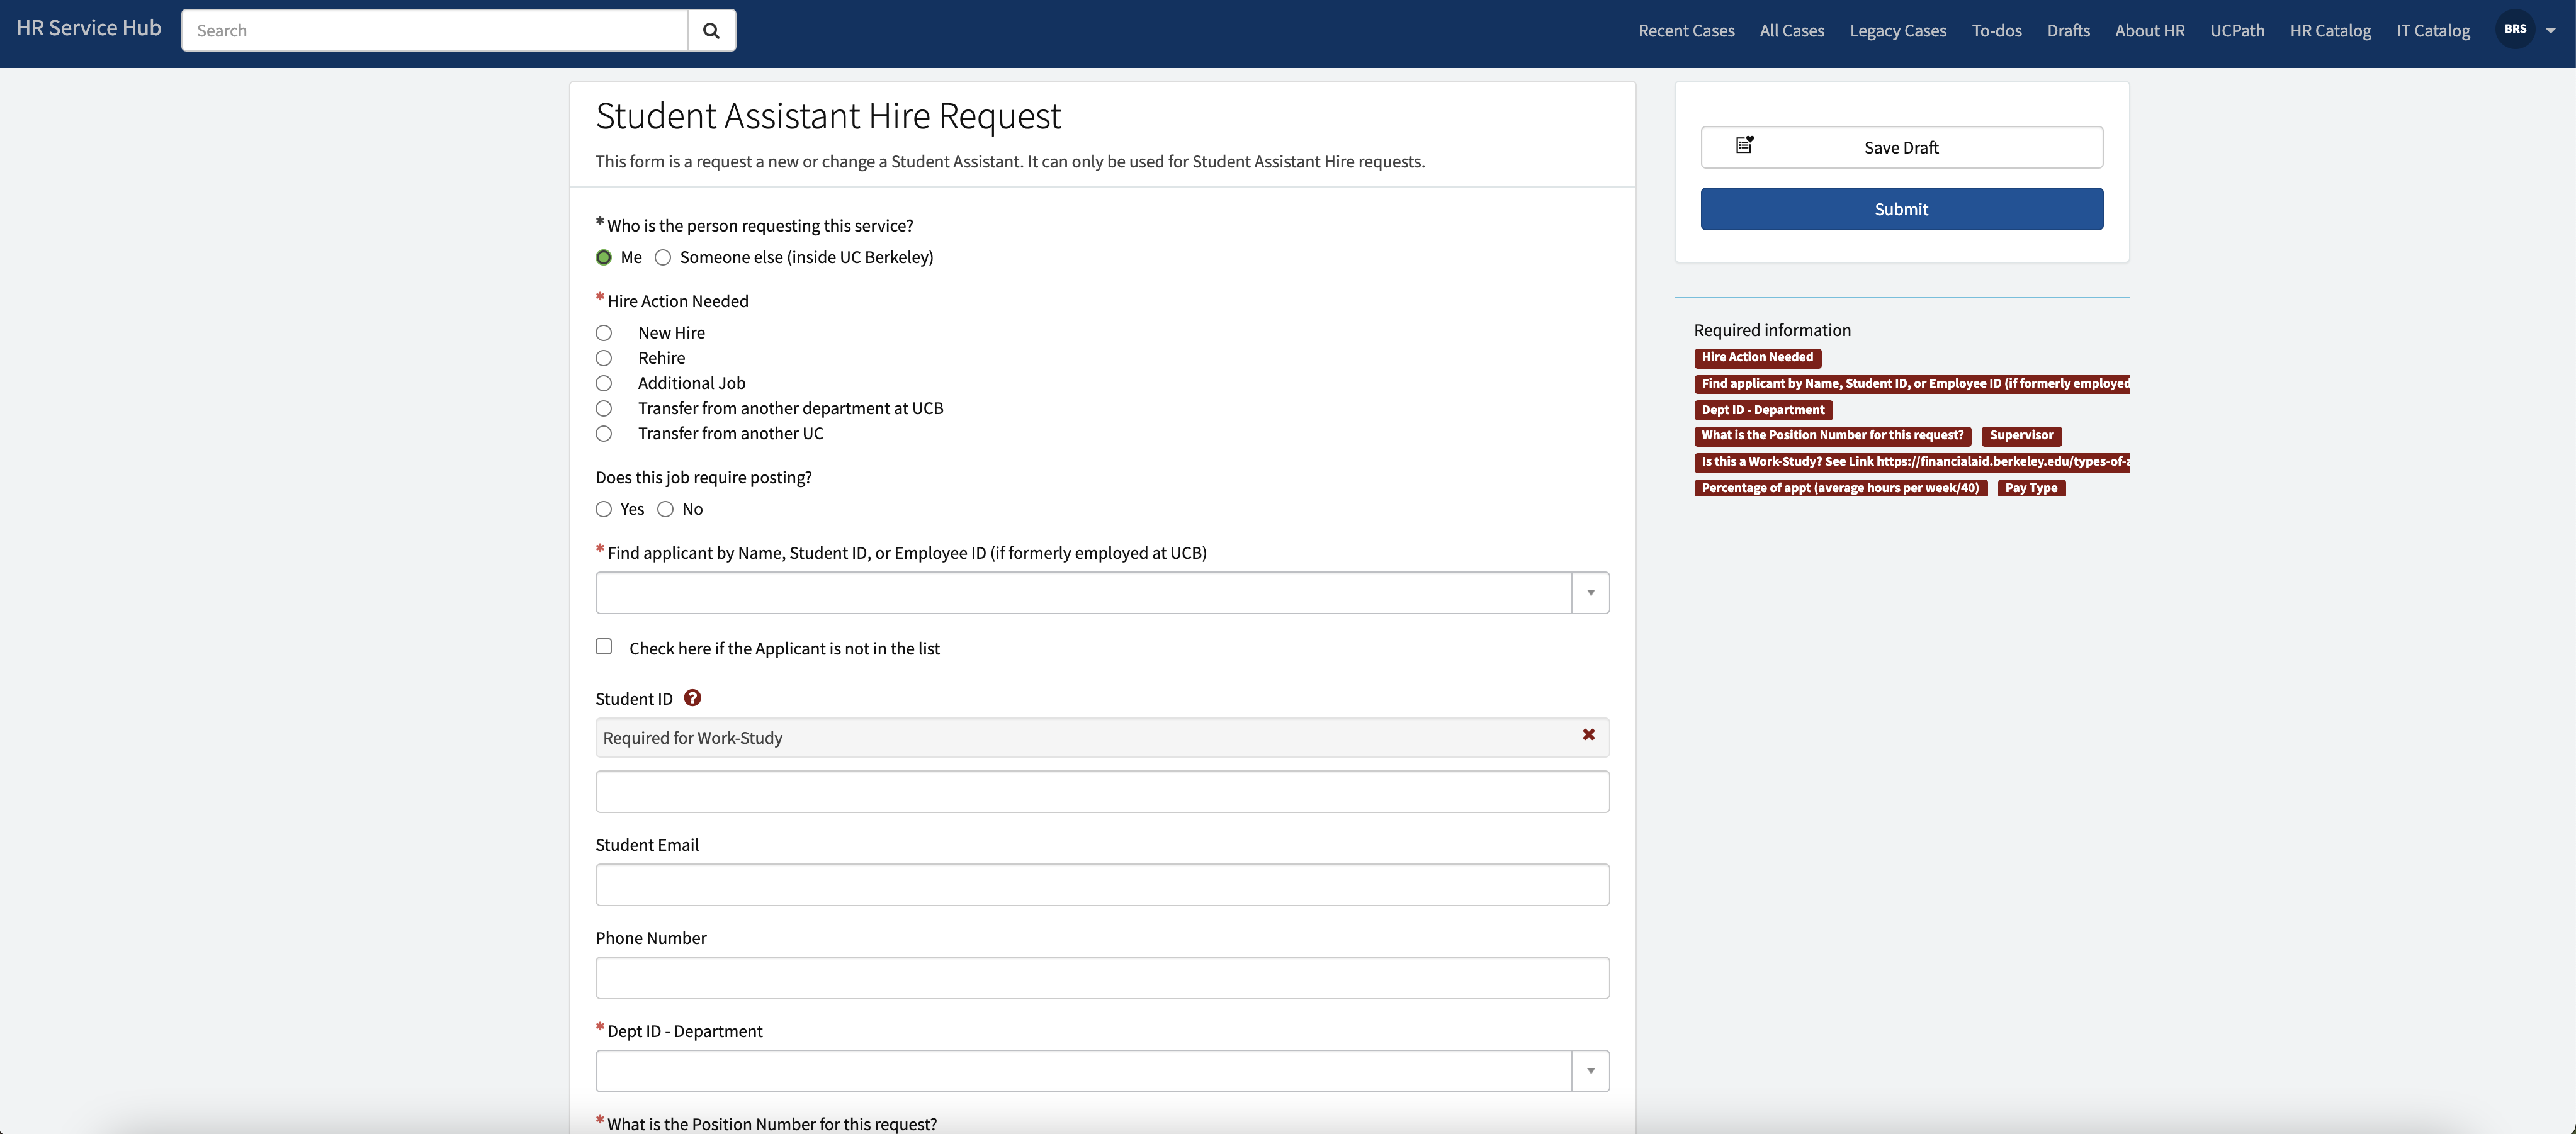Click the Student Assistant Hire Request heading
This screenshot has width=2576, height=1134.
click(x=828, y=116)
